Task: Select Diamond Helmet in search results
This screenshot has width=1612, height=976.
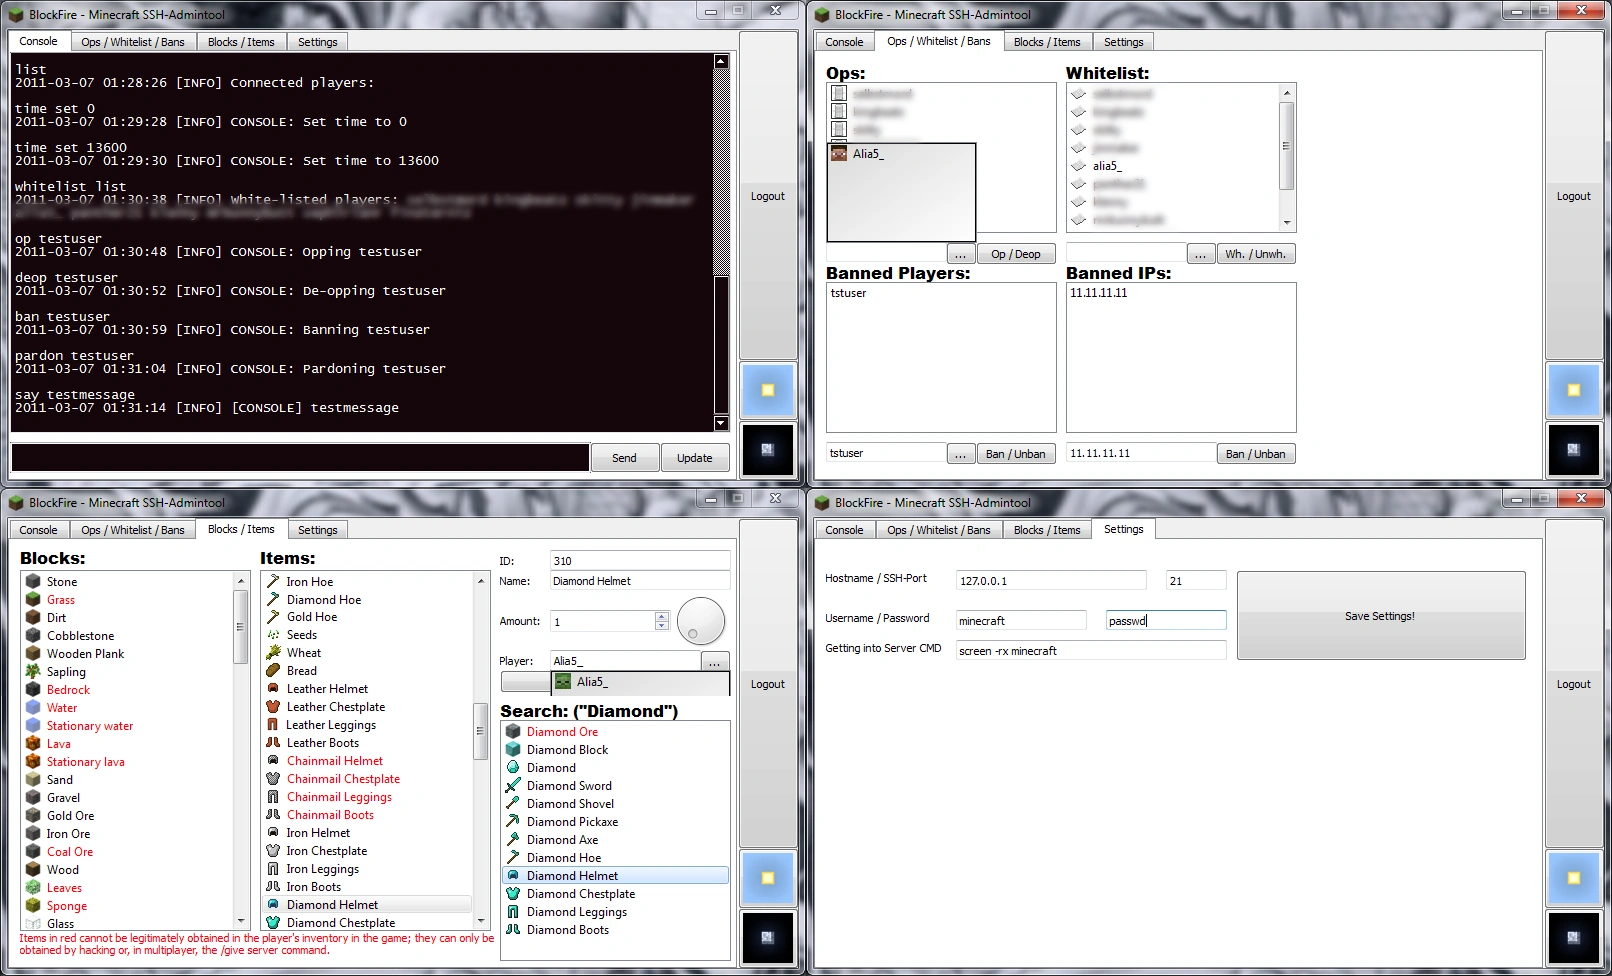Action: pyautogui.click(x=616, y=875)
